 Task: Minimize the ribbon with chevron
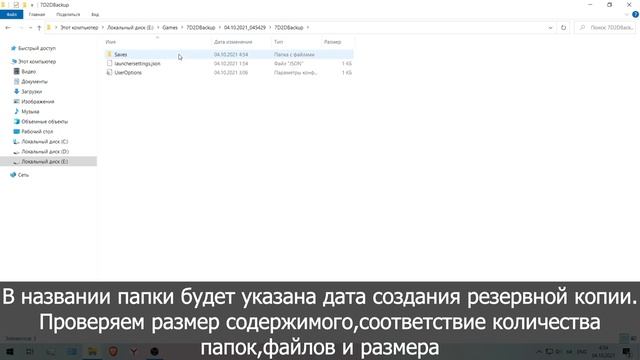(627, 15)
